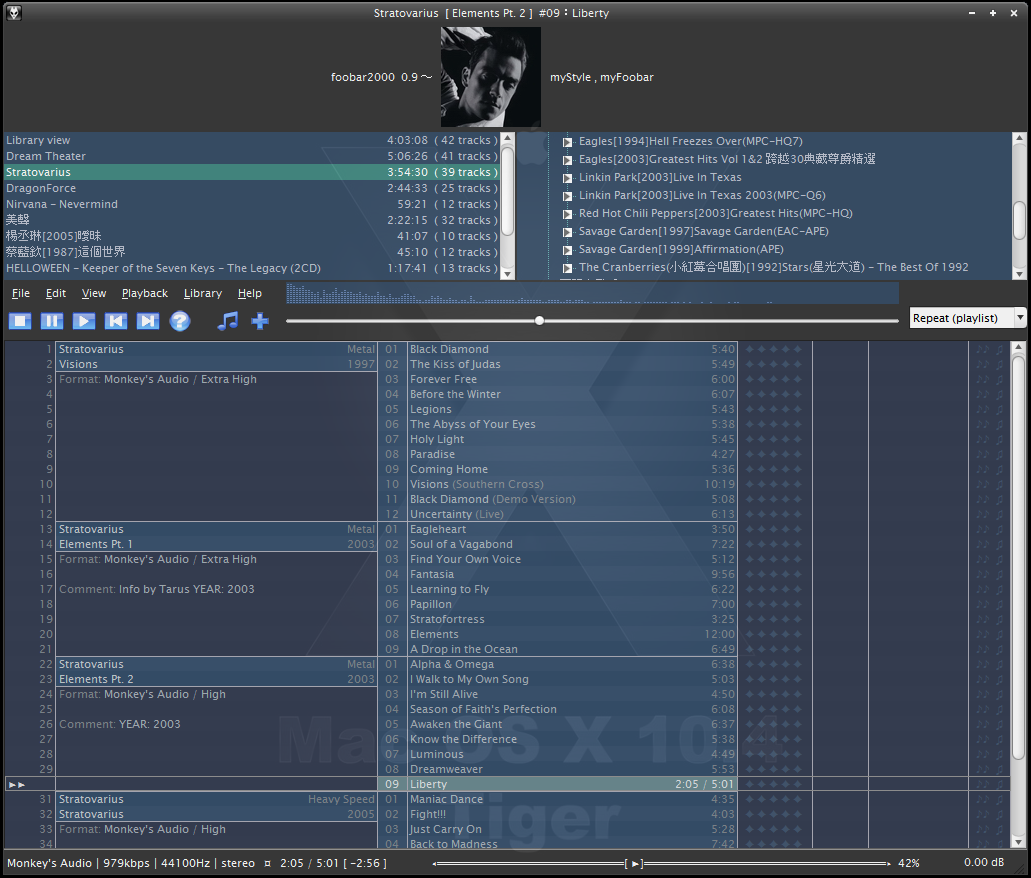Open the File menu
Viewport: 1031px width, 878px height.
pos(20,293)
